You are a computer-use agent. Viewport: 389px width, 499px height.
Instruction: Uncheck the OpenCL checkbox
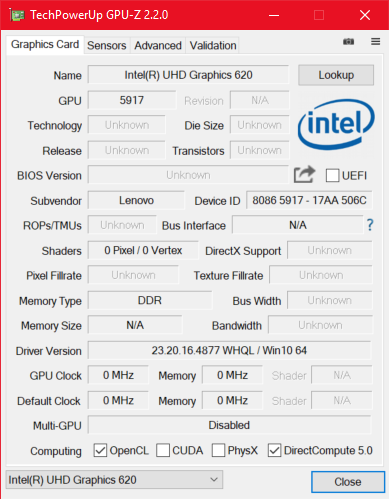pos(100,450)
